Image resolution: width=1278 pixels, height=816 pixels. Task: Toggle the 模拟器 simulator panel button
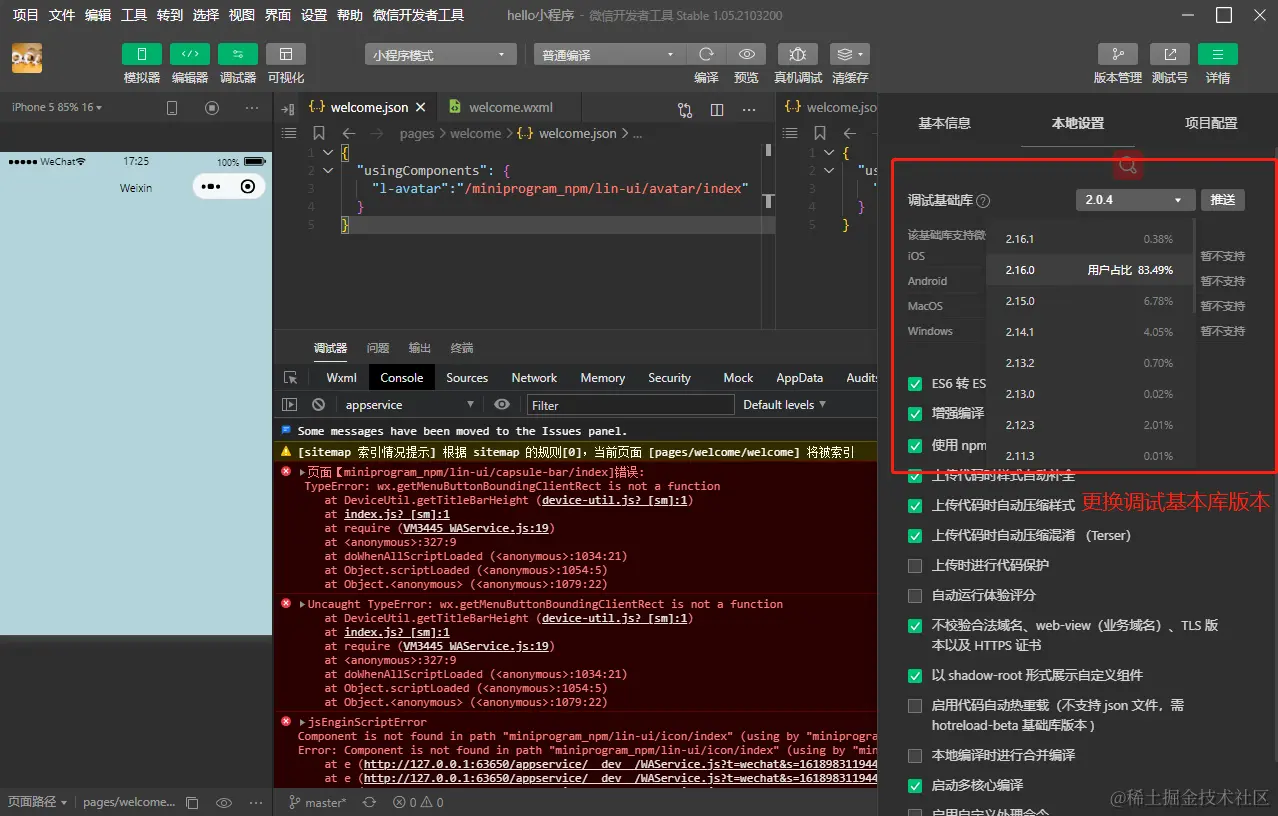(x=142, y=54)
